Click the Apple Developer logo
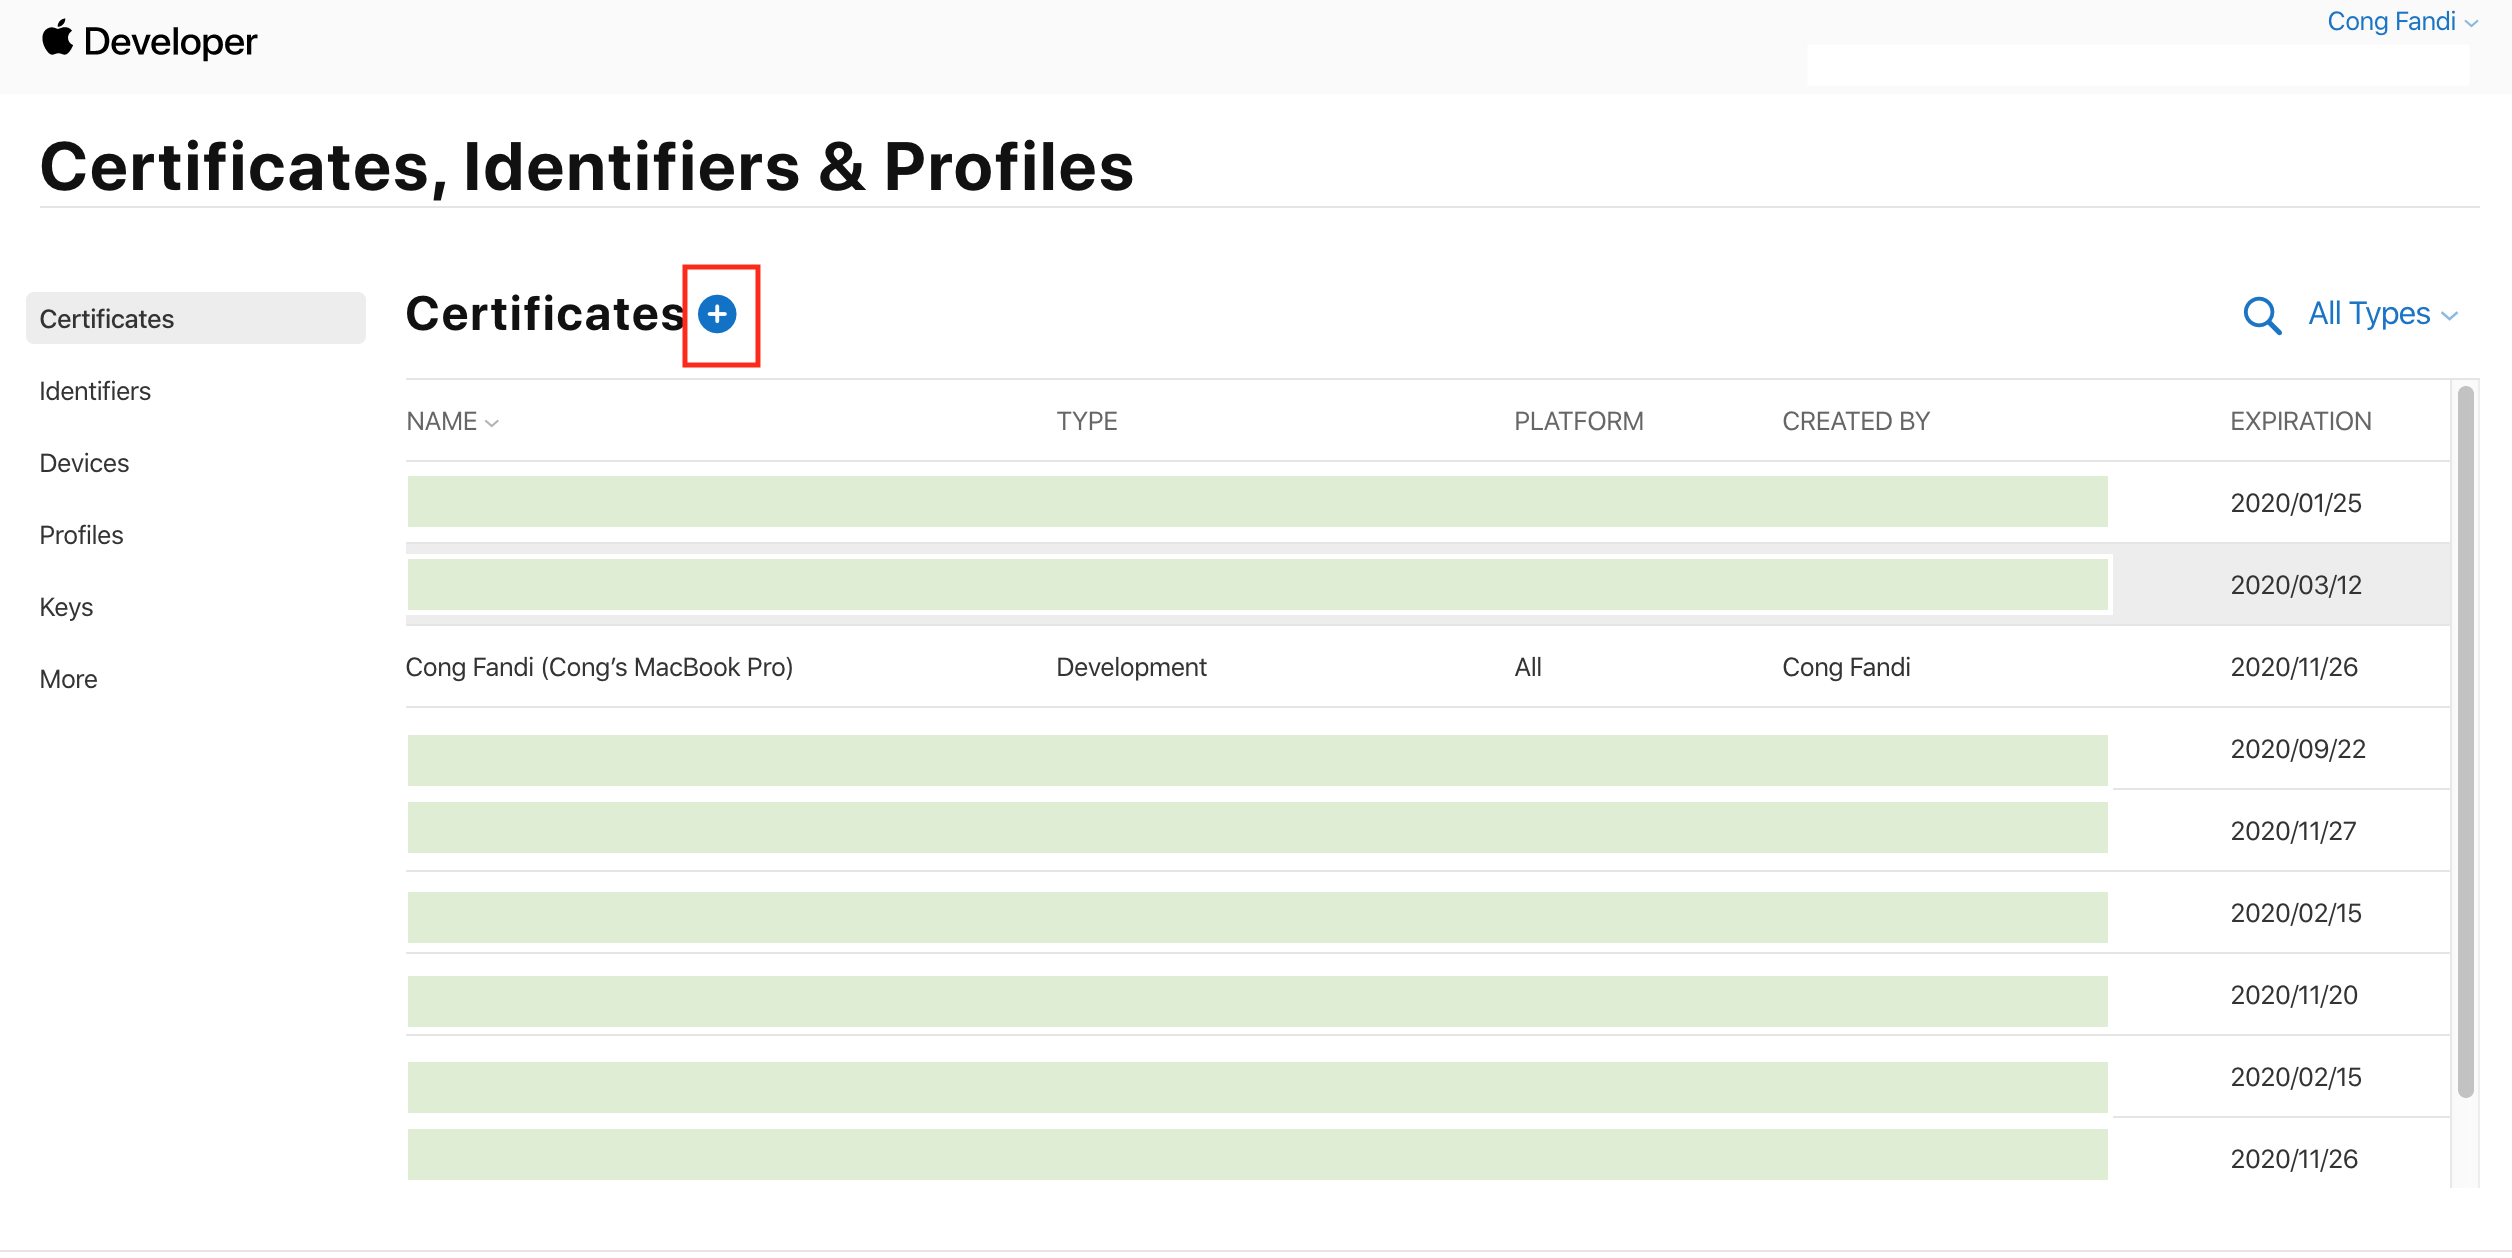The height and width of the screenshot is (1258, 2512). 149,41
